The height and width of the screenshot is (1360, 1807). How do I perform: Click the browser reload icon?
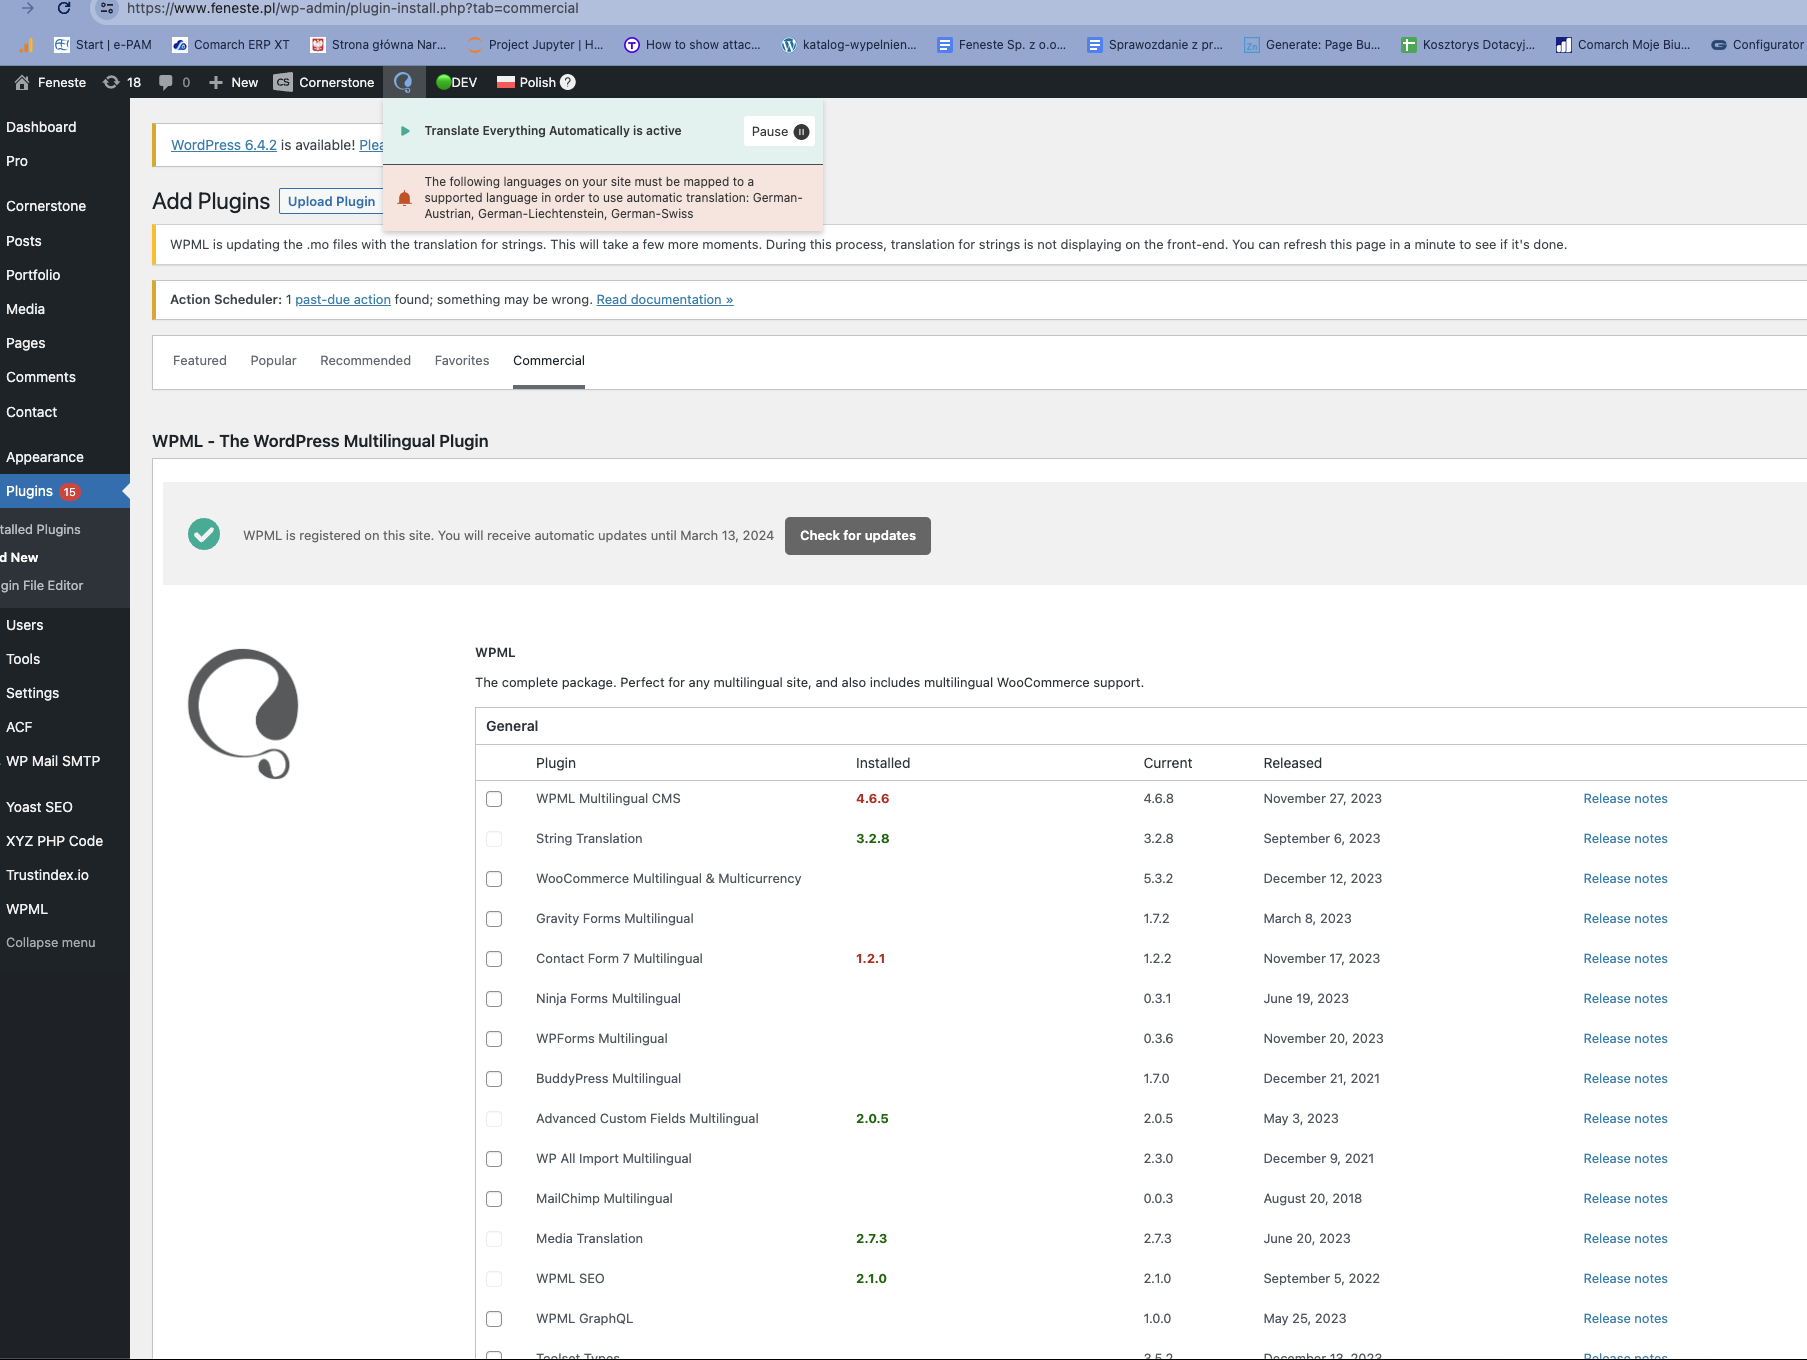point(64,8)
